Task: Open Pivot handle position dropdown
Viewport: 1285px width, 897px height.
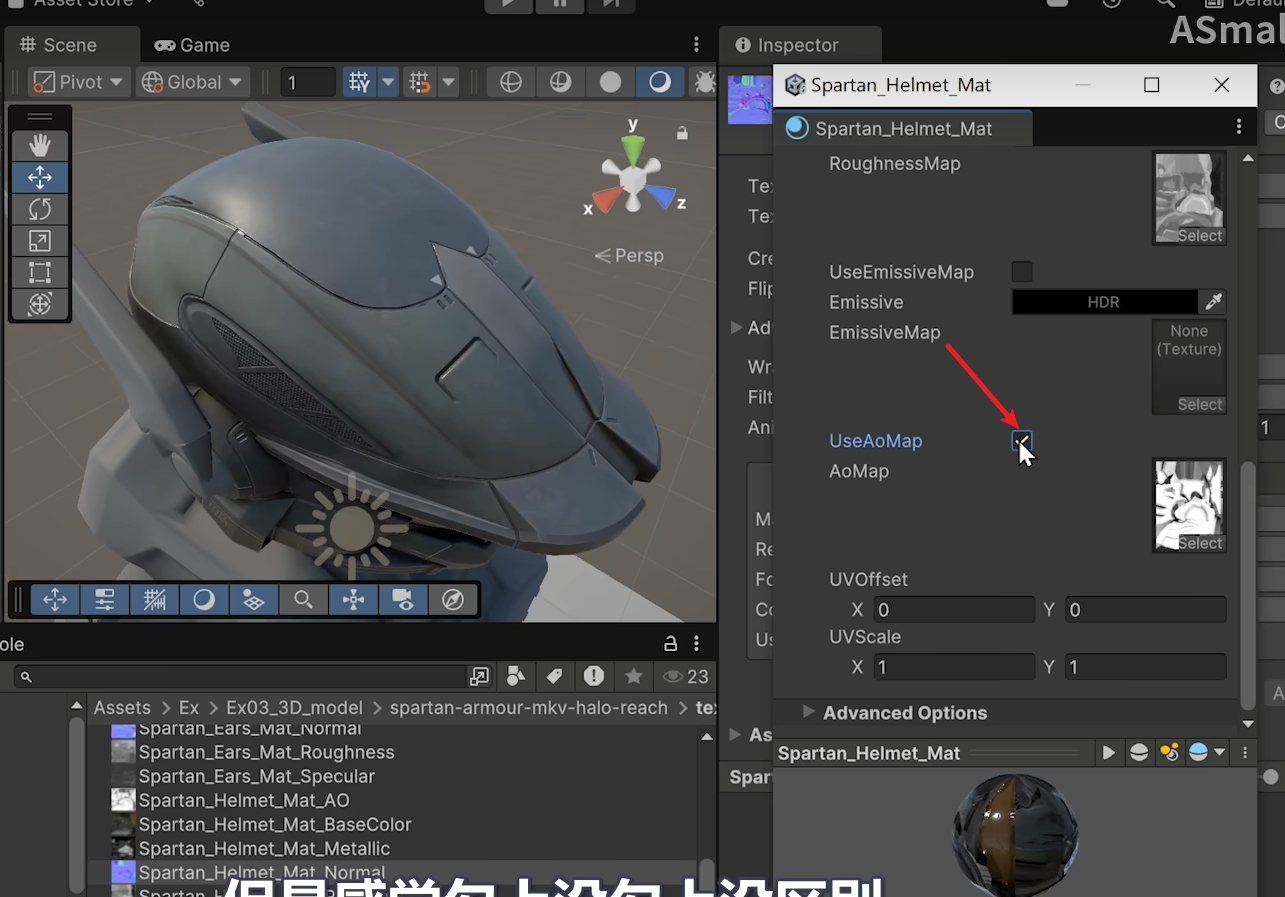Action: coord(78,82)
